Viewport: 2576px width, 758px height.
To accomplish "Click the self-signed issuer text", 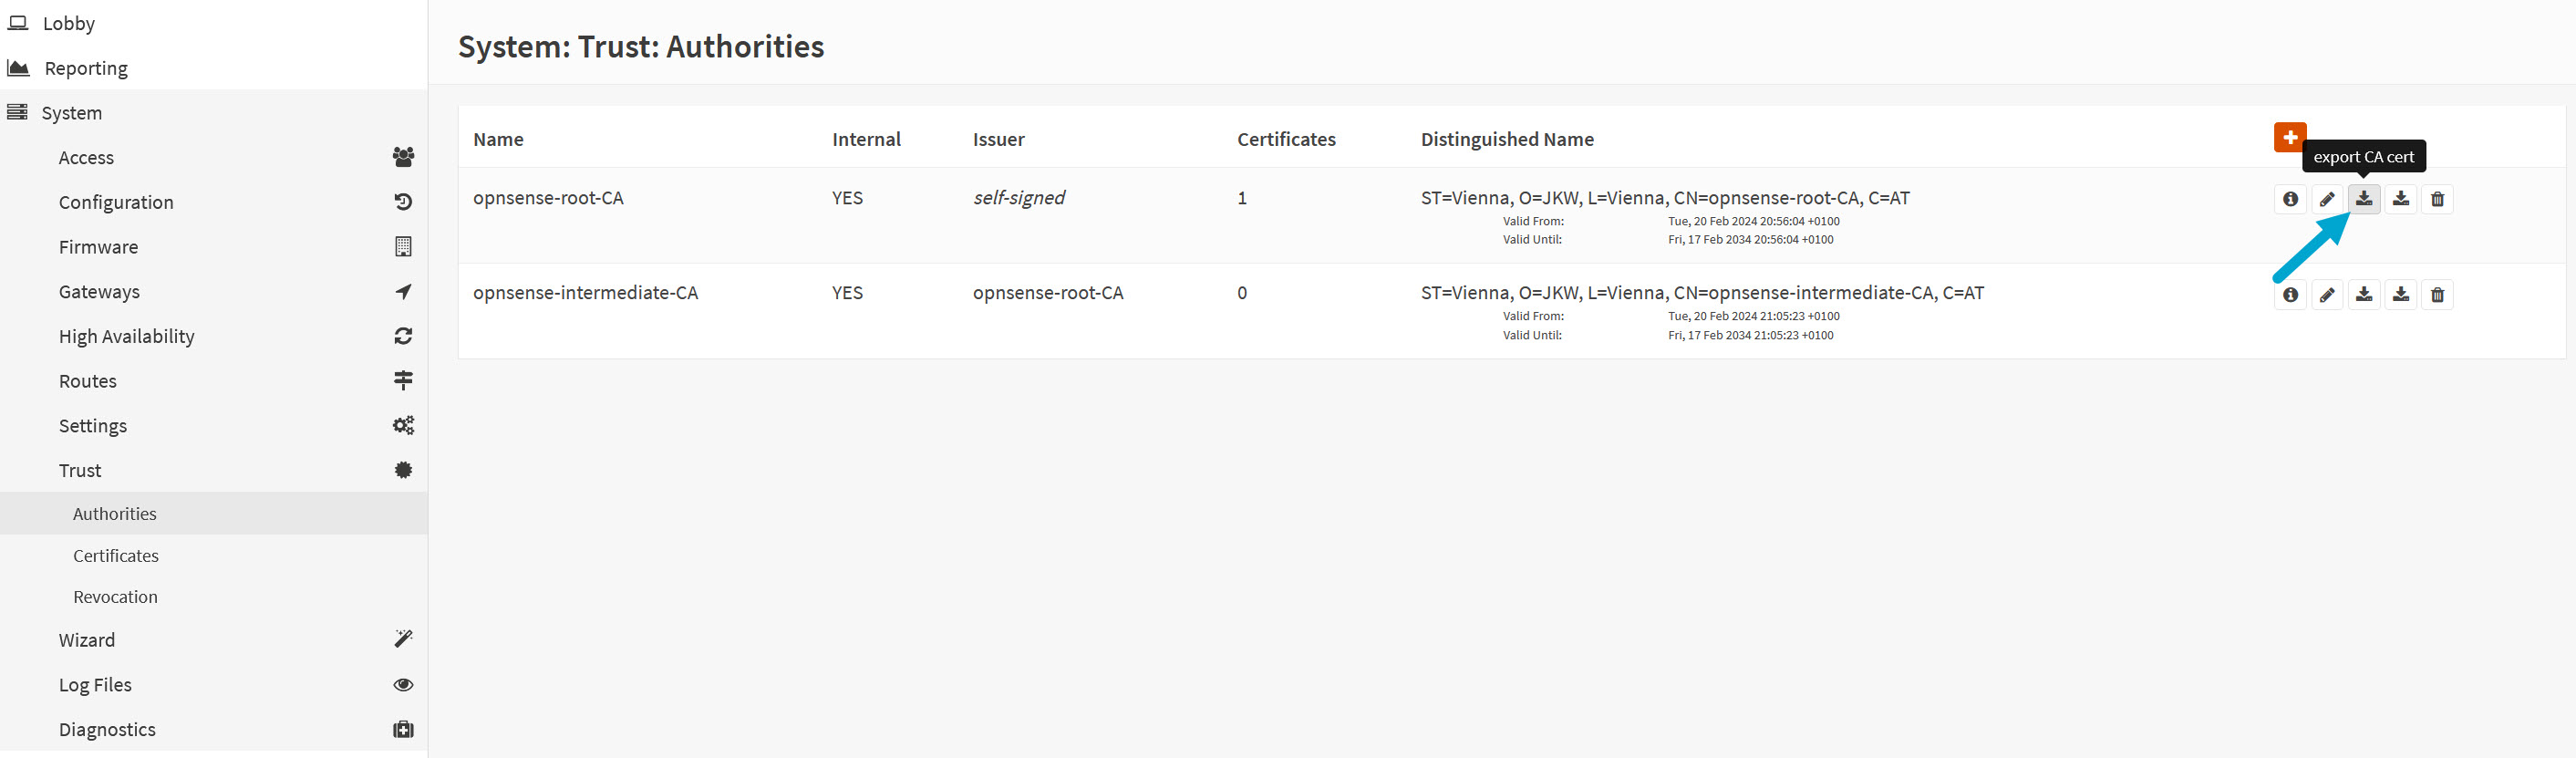I will (x=1019, y=198).
